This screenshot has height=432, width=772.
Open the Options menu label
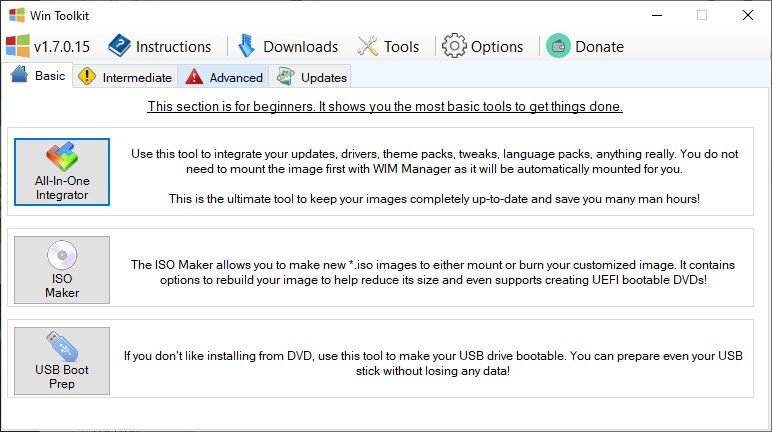[x=497, y=47]
